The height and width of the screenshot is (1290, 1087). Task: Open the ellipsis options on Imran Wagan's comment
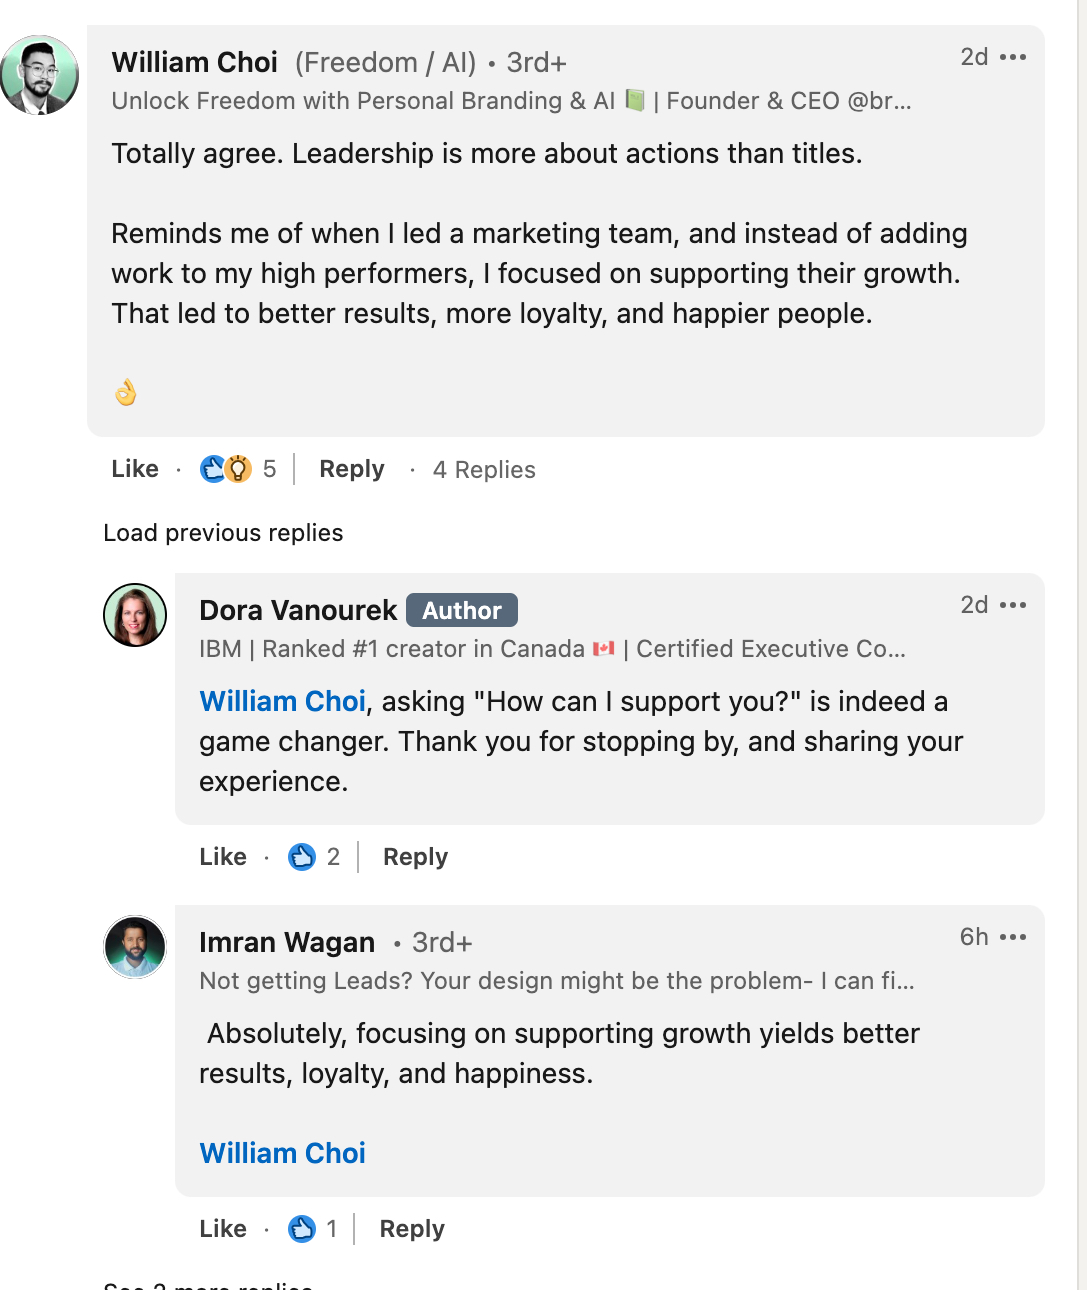coord(1015,937)
